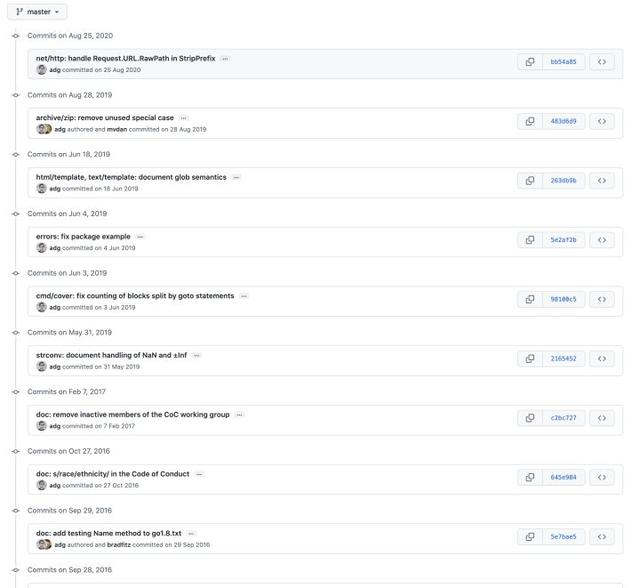Browse repository at commit 645e984
Image resolution: width=640 pixels, height=588 pixels.
(602, 477)
